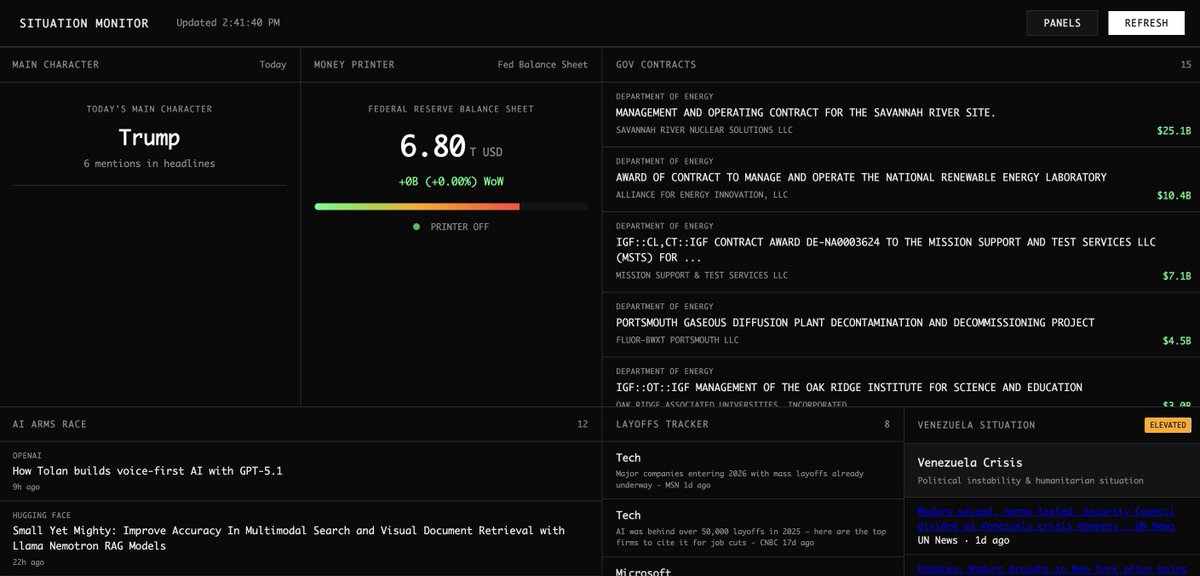
Task: Click the AI ARMS RACE panel header
Action: [49, 424]
